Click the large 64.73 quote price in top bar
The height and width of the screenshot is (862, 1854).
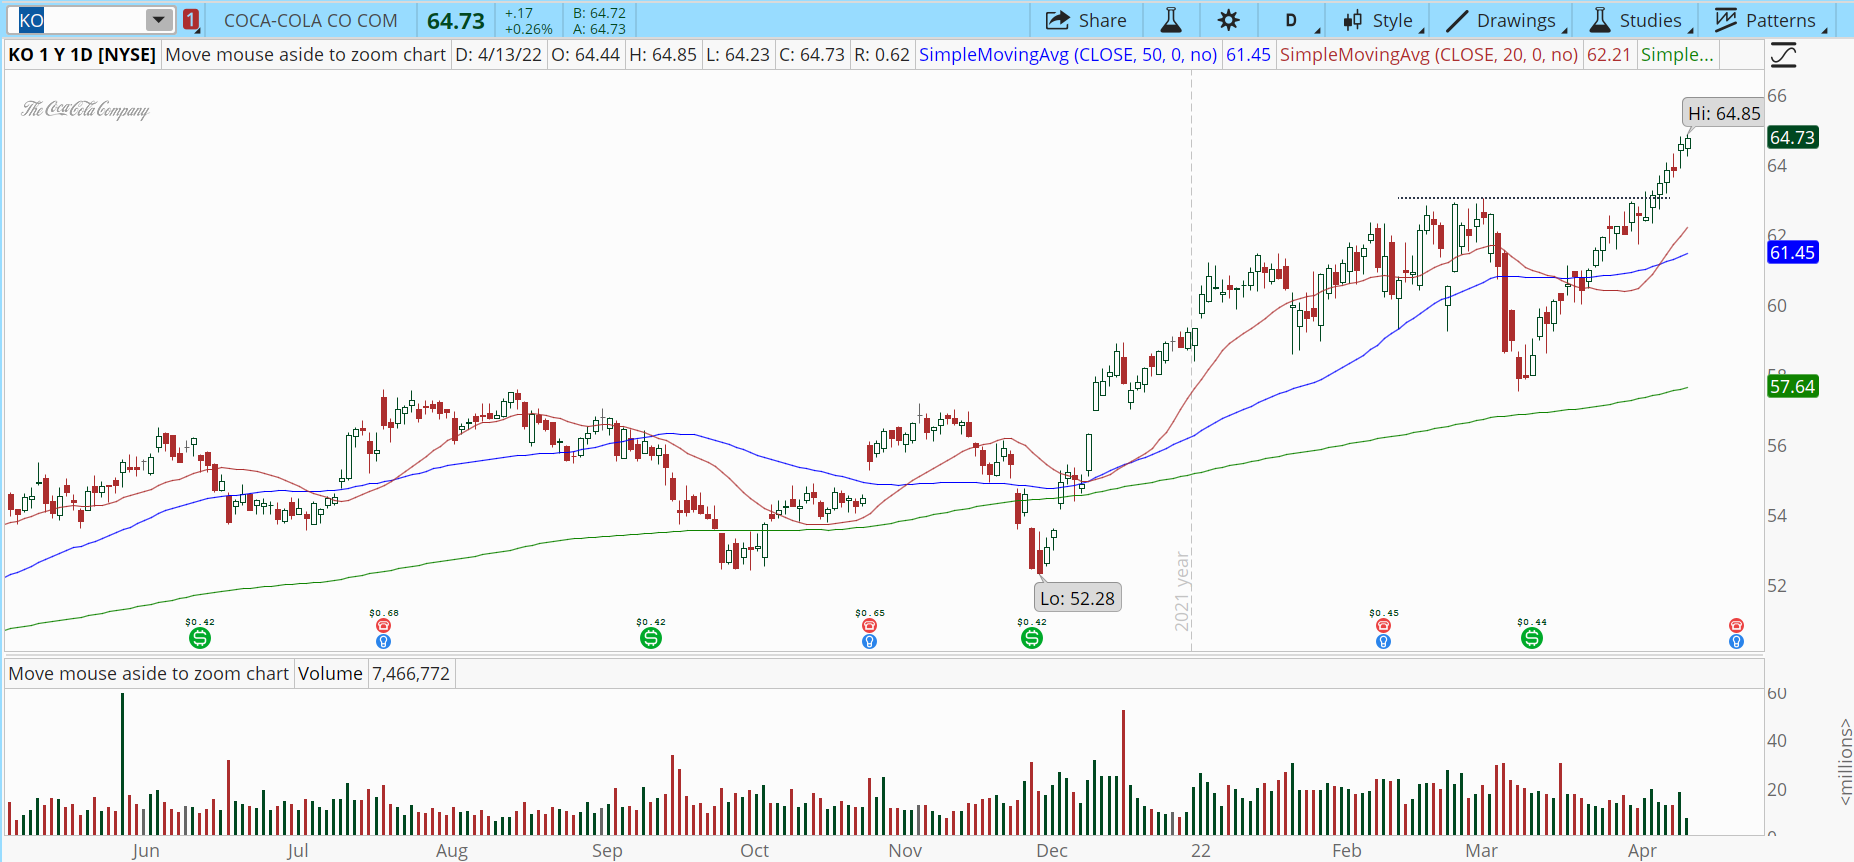(456, 21)
